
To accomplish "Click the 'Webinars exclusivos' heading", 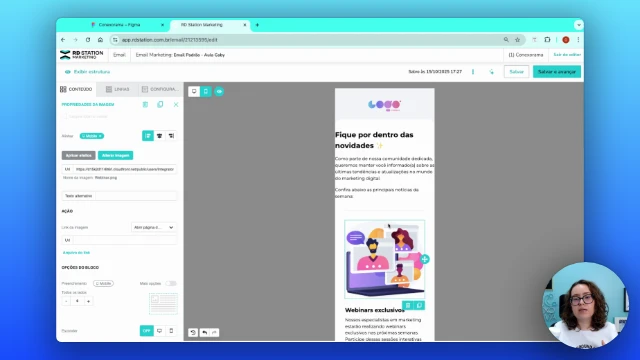I will 375,310.
